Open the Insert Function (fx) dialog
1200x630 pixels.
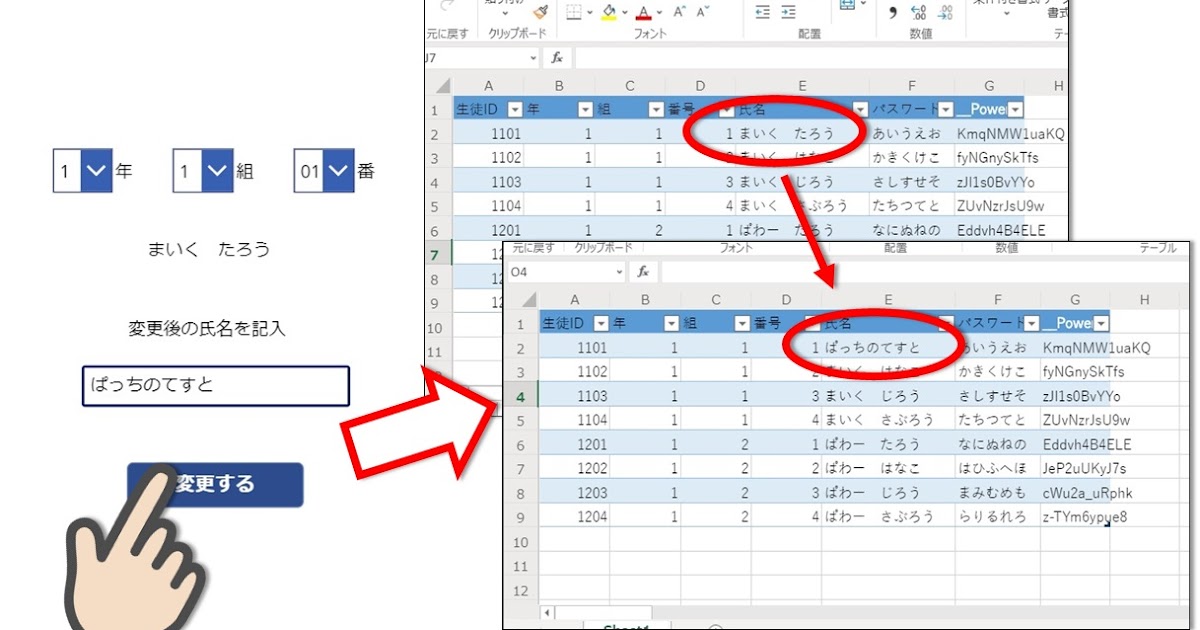(x=555, y=57)
